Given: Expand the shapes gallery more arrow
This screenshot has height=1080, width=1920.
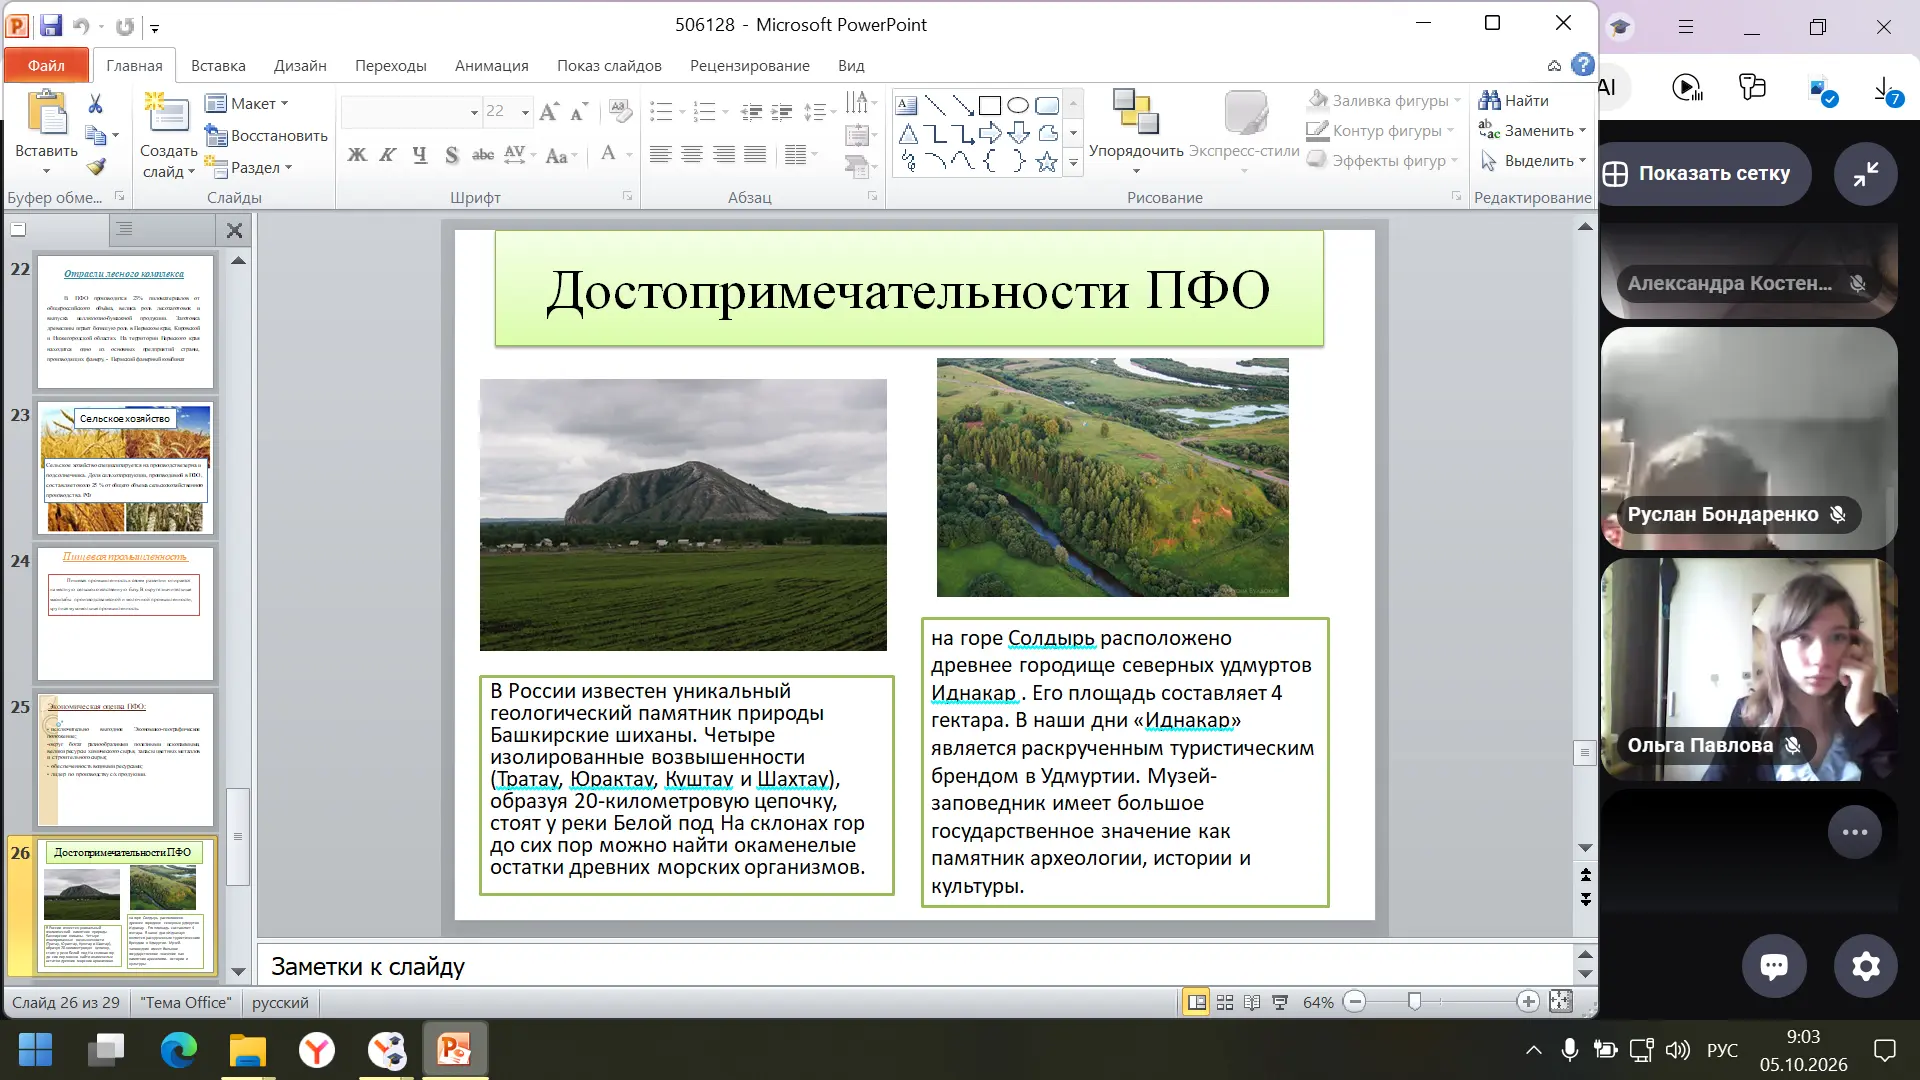Looking at the screenshot, I should (1073, 162).
